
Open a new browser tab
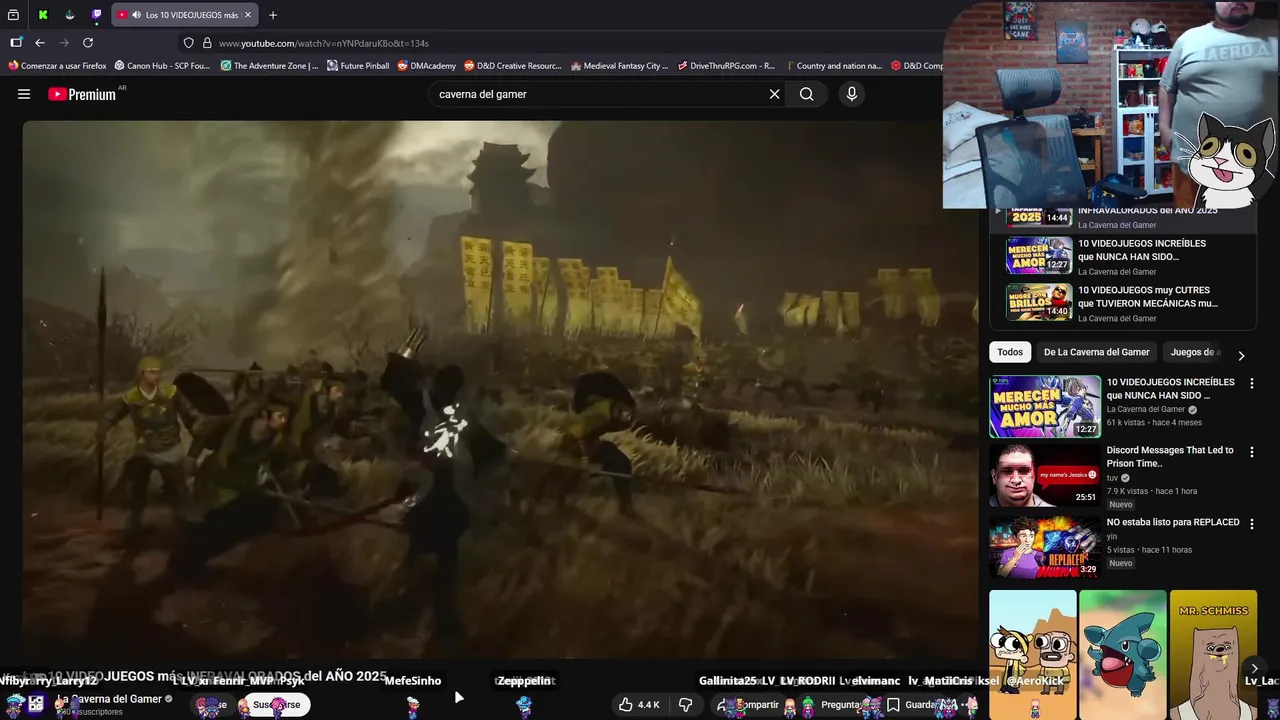[x=273, y=15]
